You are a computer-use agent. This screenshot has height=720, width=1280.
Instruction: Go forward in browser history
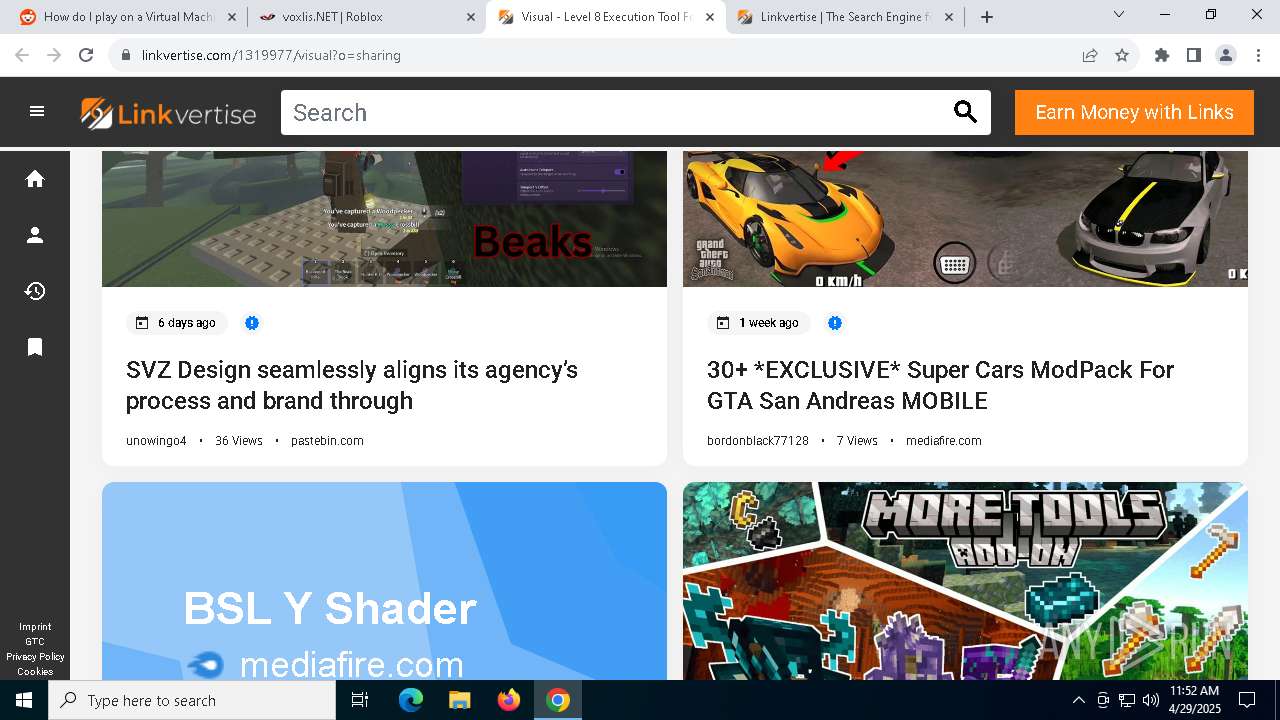pyautogui.click(x=54, y=55)
